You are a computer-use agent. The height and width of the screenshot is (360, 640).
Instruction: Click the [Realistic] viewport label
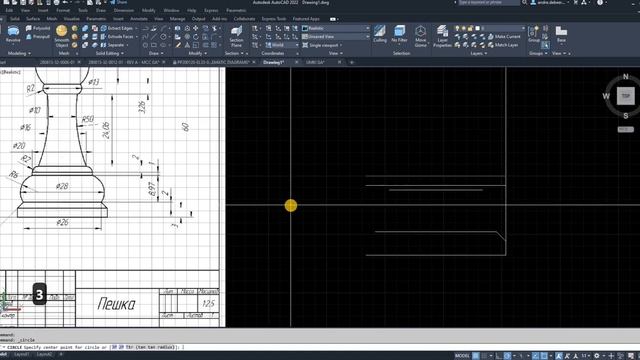[x=11, y=72]
